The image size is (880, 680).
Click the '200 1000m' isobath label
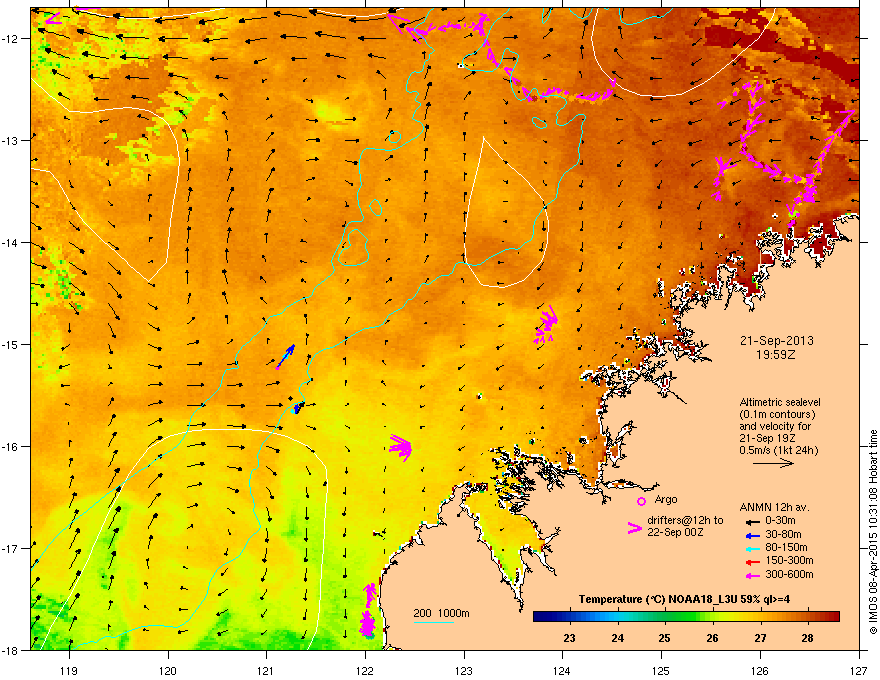tap(441, 613)
